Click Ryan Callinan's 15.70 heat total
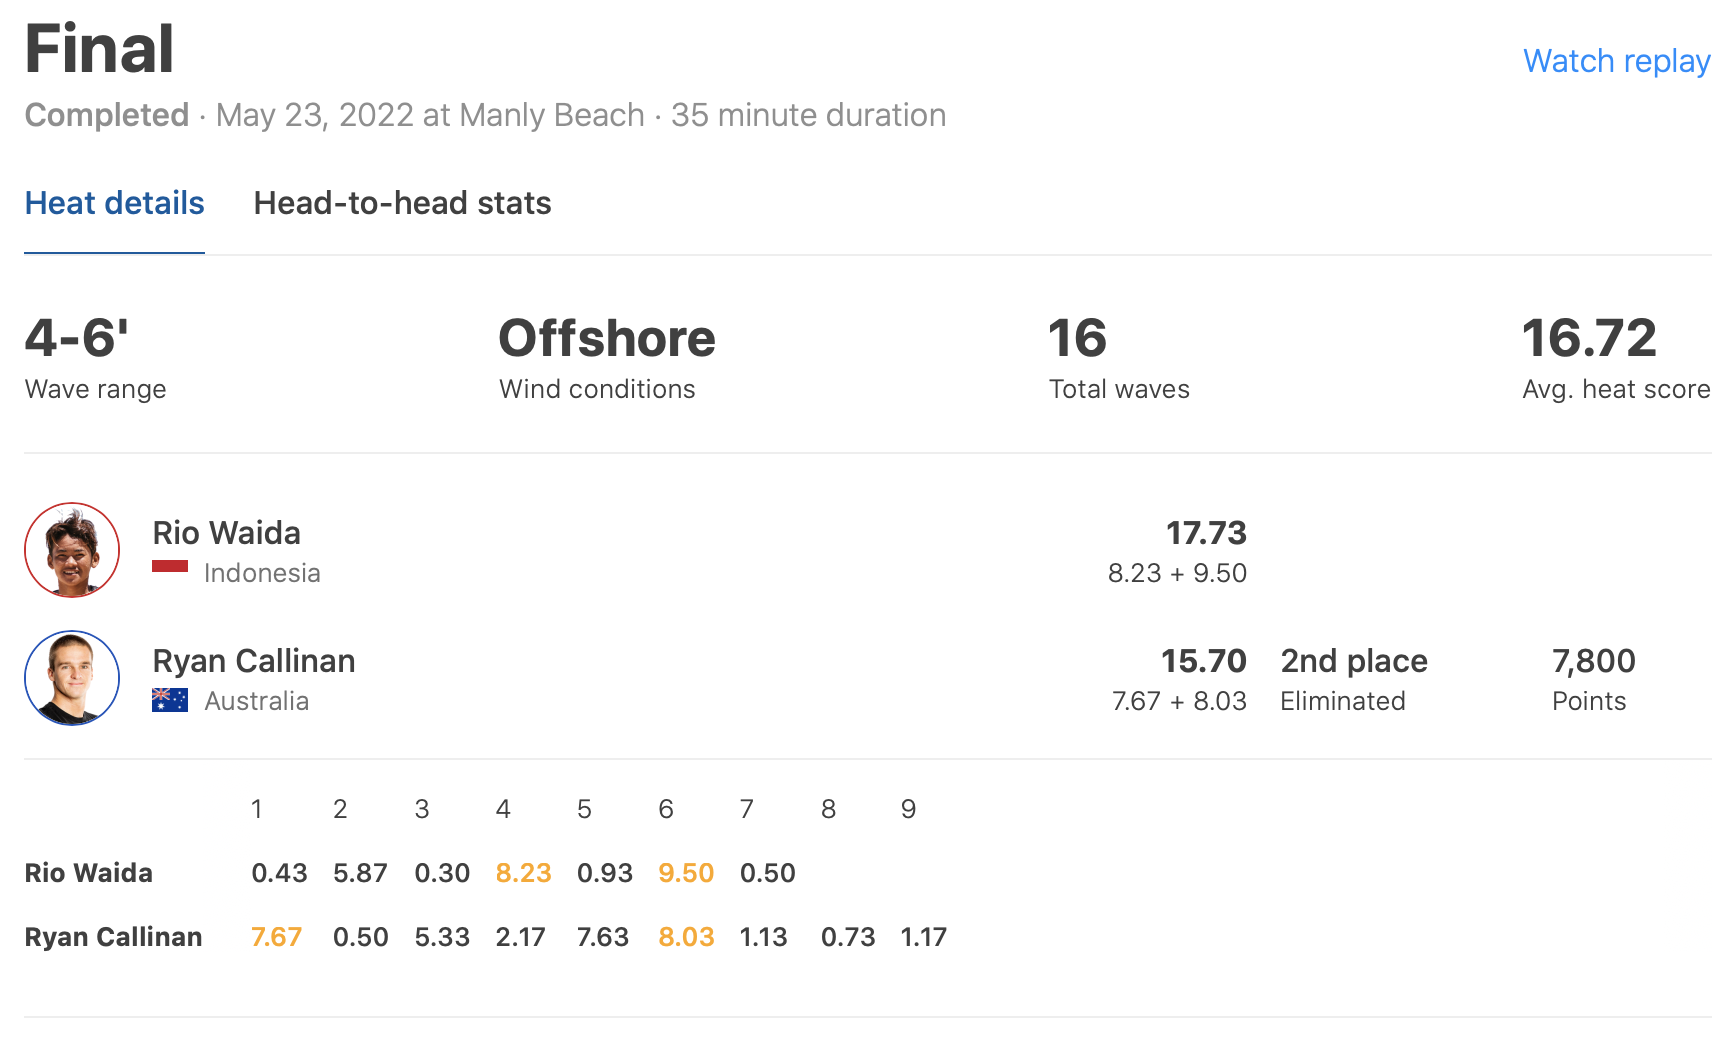Viewport: 1736px width, 1044px height. coord(1203,661)
